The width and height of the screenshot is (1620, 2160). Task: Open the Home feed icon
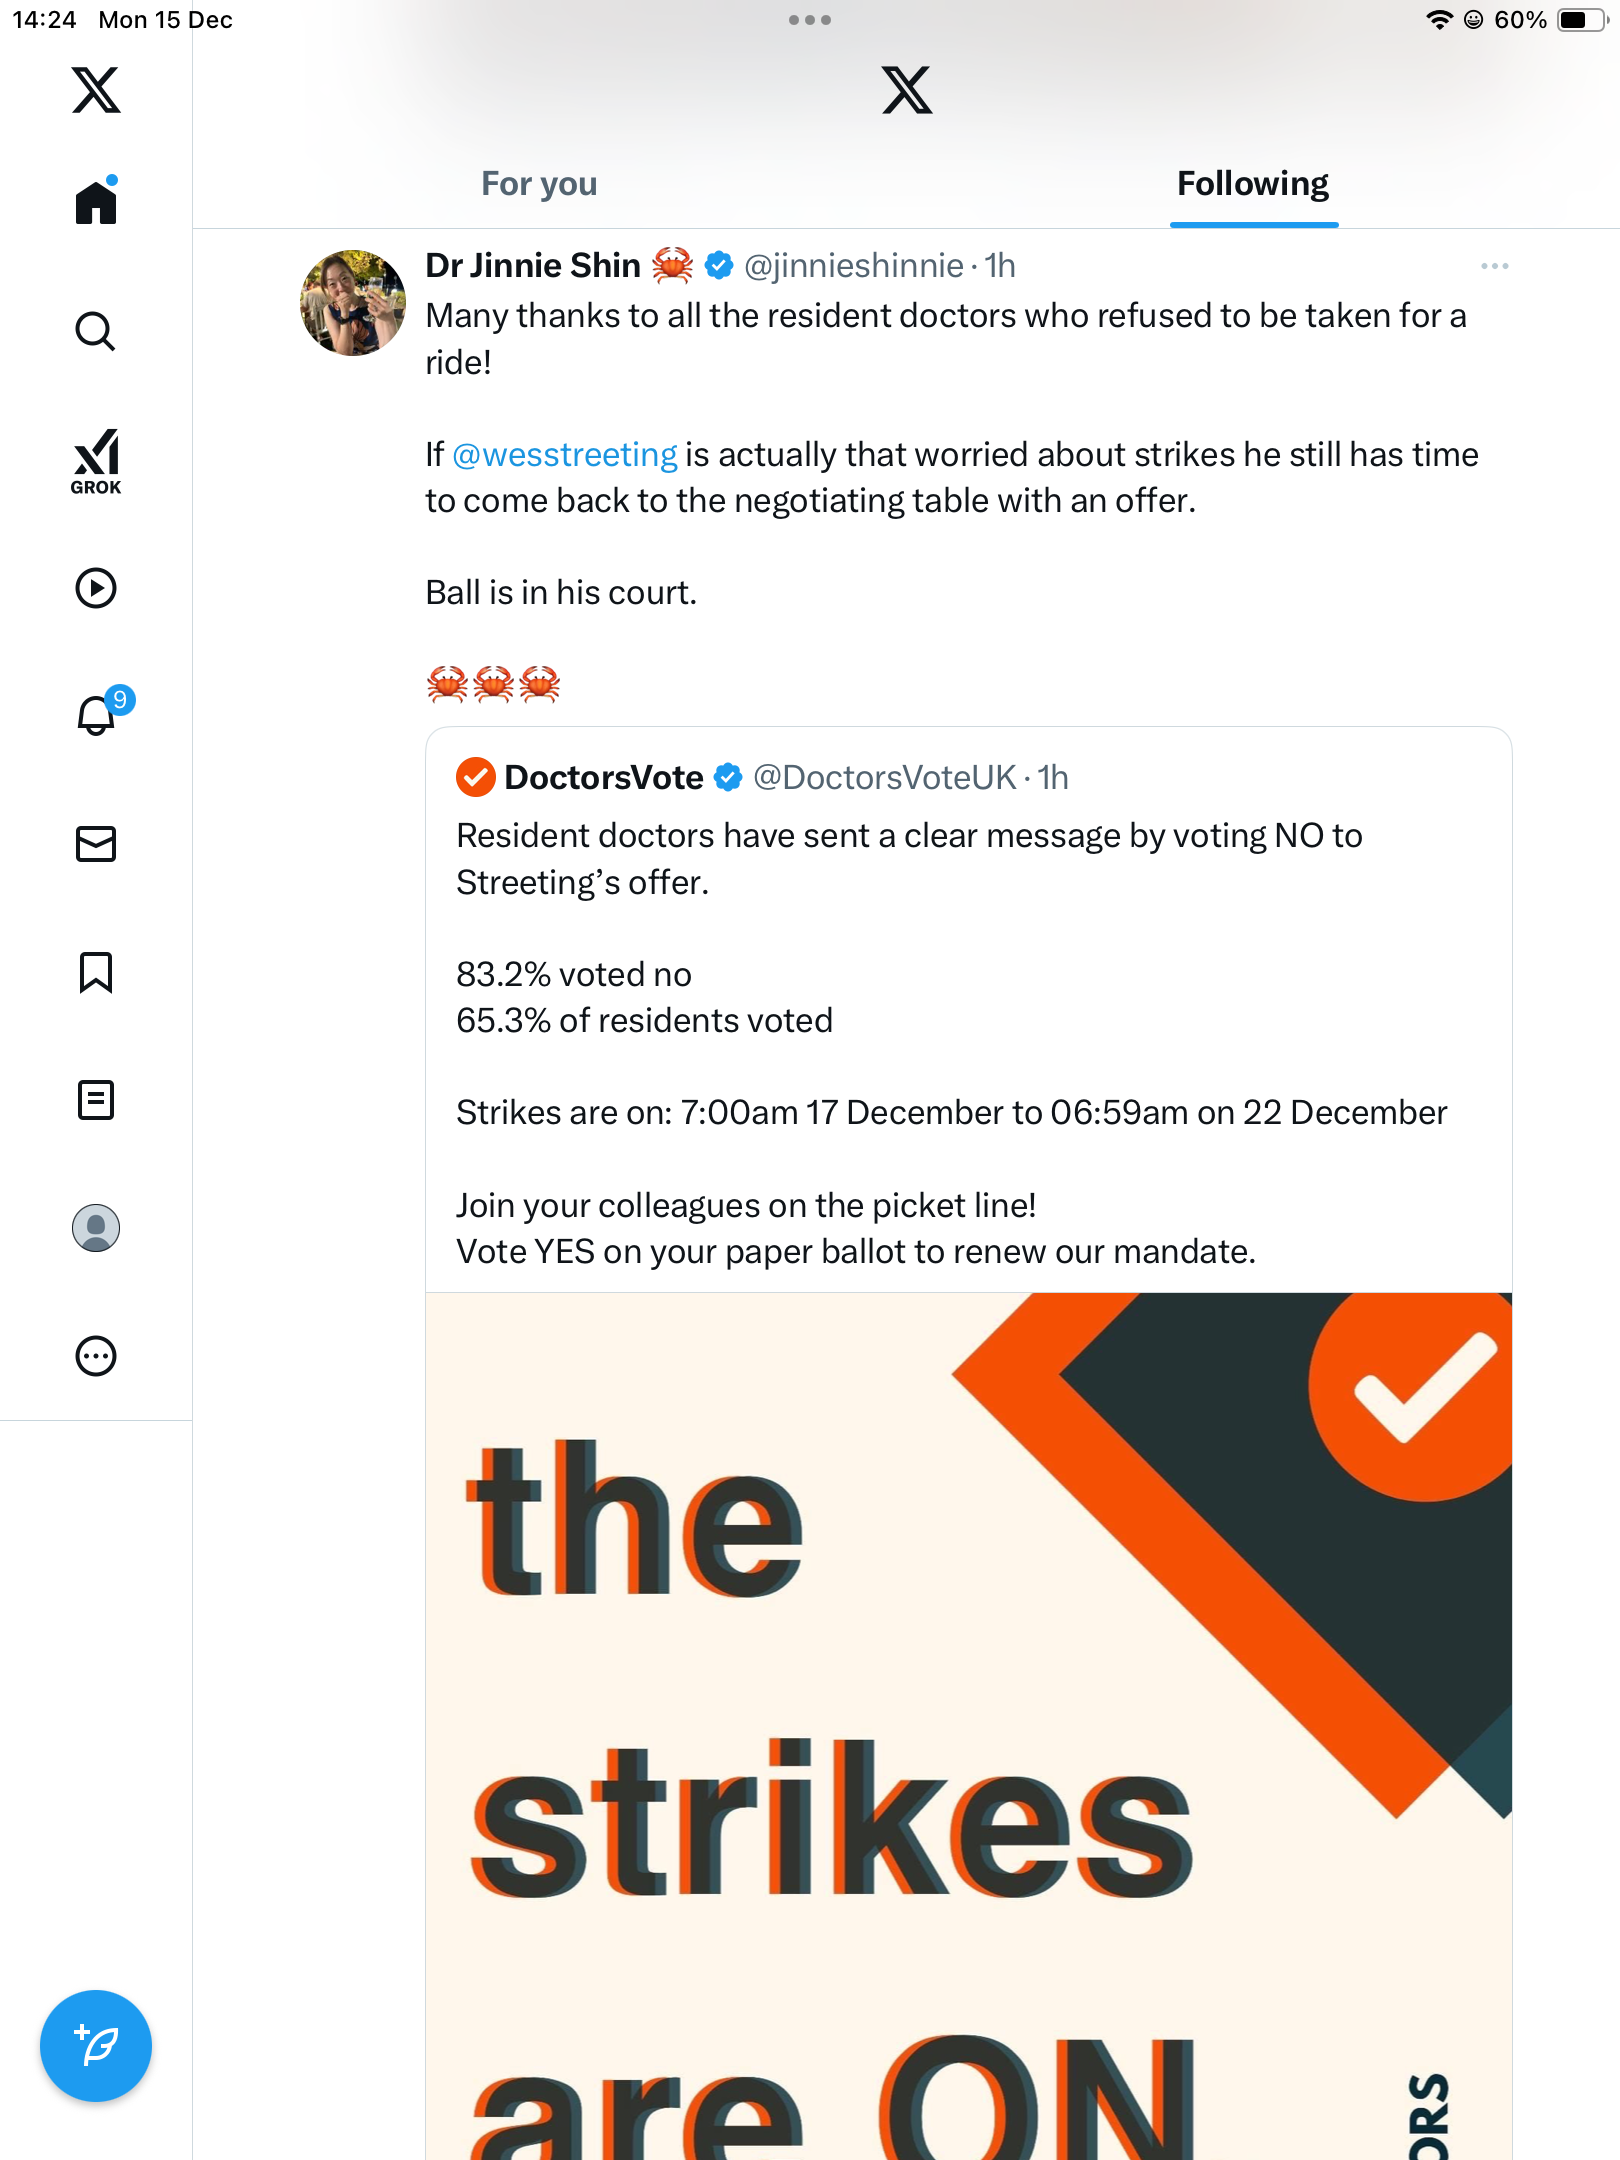click(96, 201)
